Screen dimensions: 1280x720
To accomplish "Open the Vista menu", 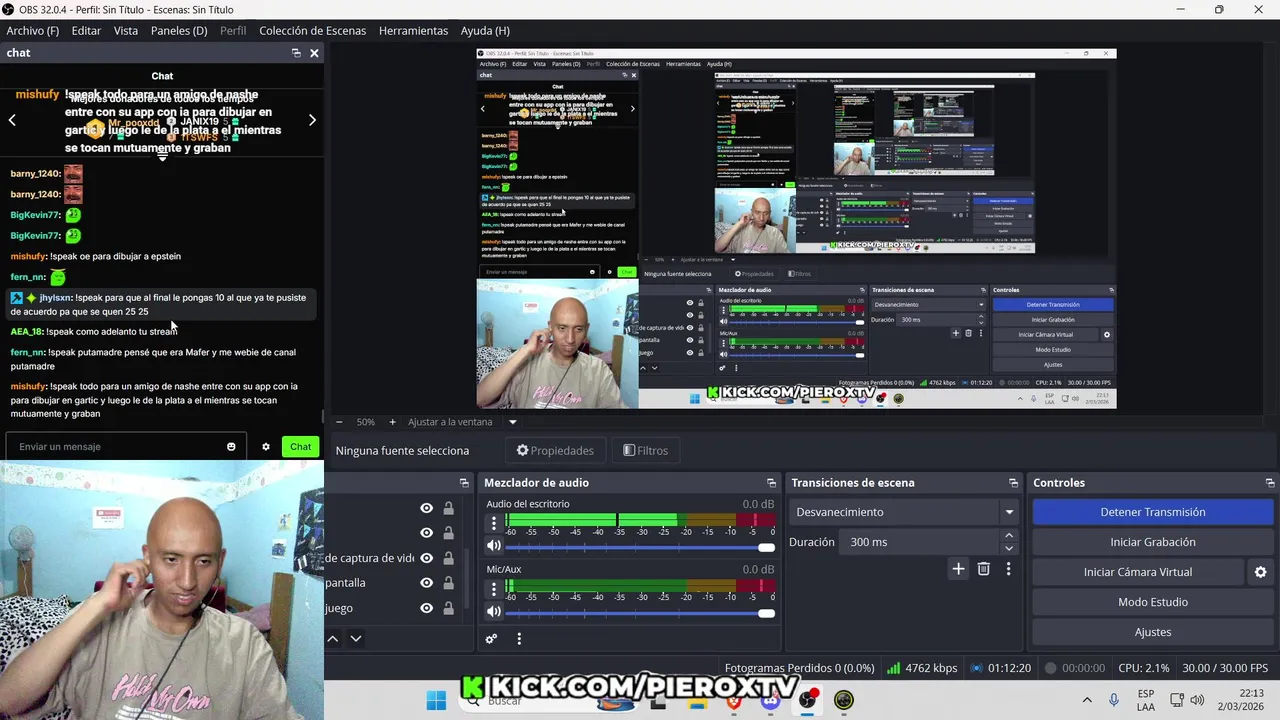I will click(x=126, y=30).
